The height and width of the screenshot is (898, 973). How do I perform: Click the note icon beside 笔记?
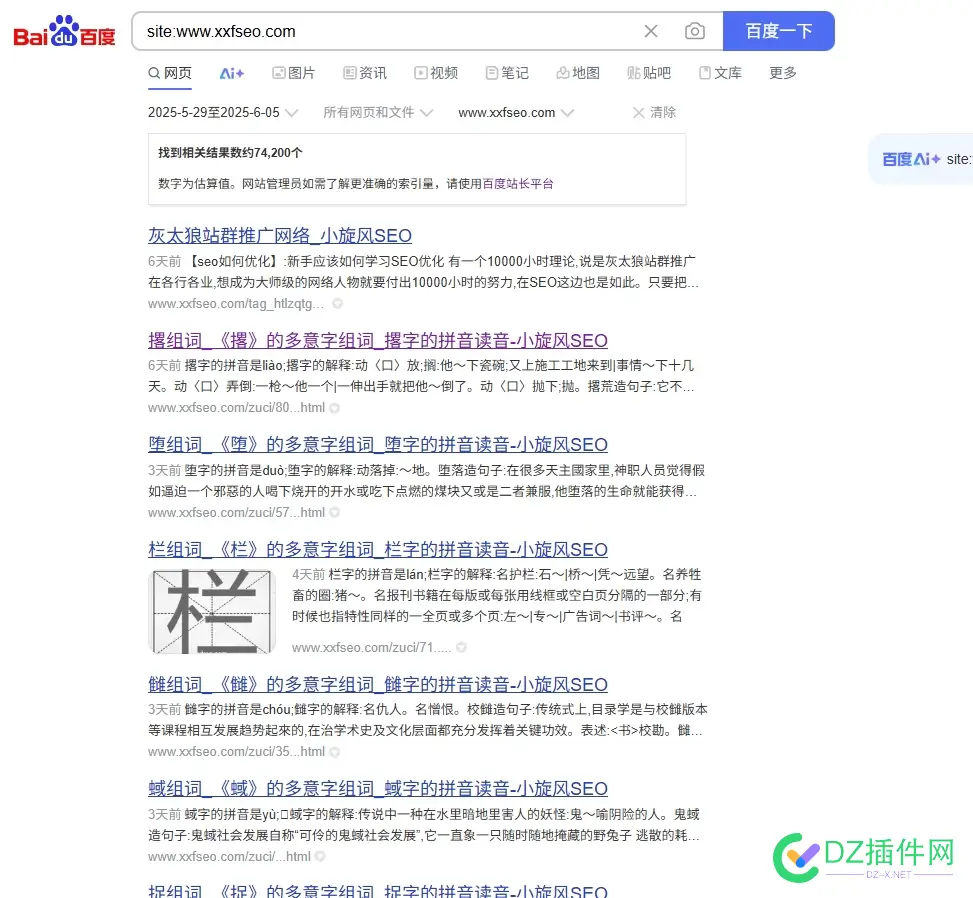tap(492, 73)
